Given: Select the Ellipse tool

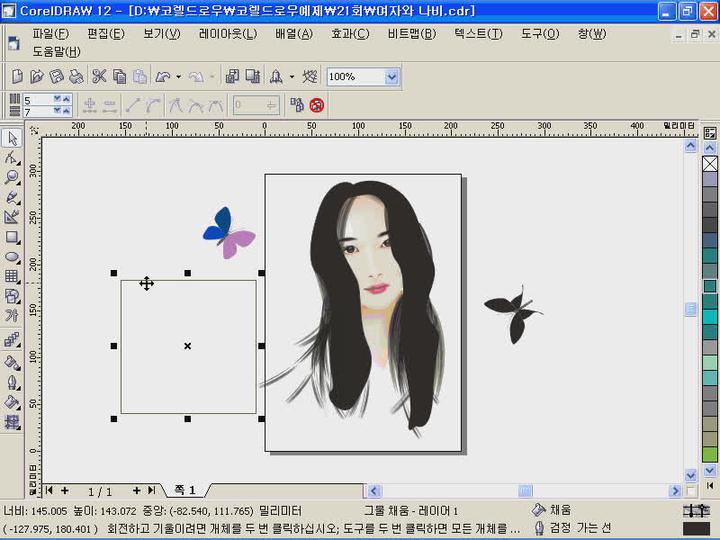Looking at the screenshot, I should coord(12,257).
